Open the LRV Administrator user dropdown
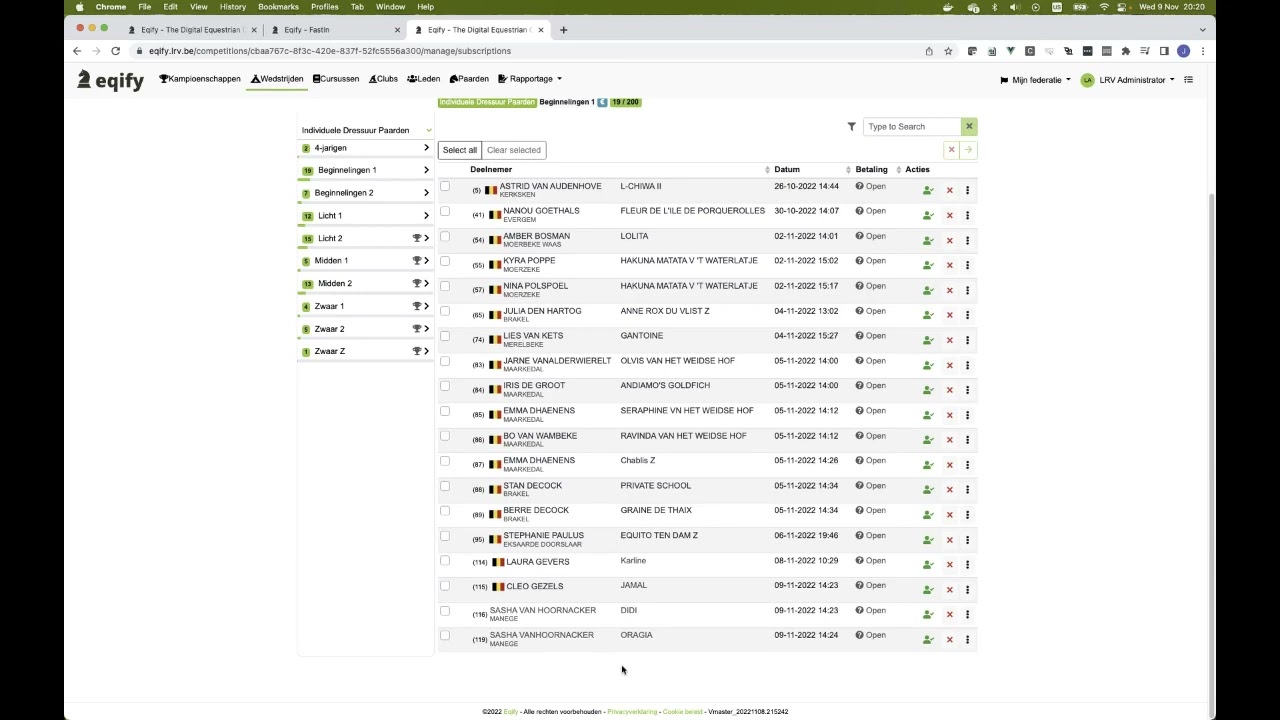This screenshot has width=1280, height=720. click(x=1127, y=80)
